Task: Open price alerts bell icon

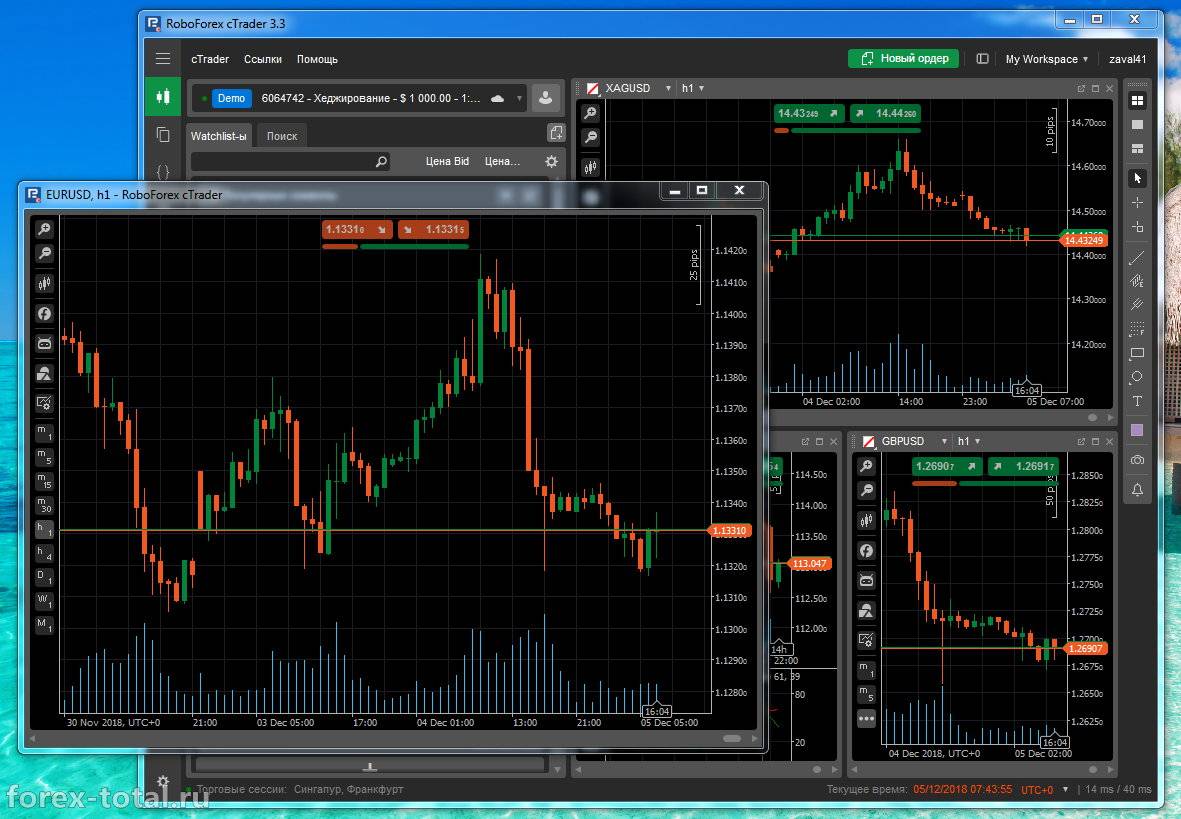Action: [1136, 490]
